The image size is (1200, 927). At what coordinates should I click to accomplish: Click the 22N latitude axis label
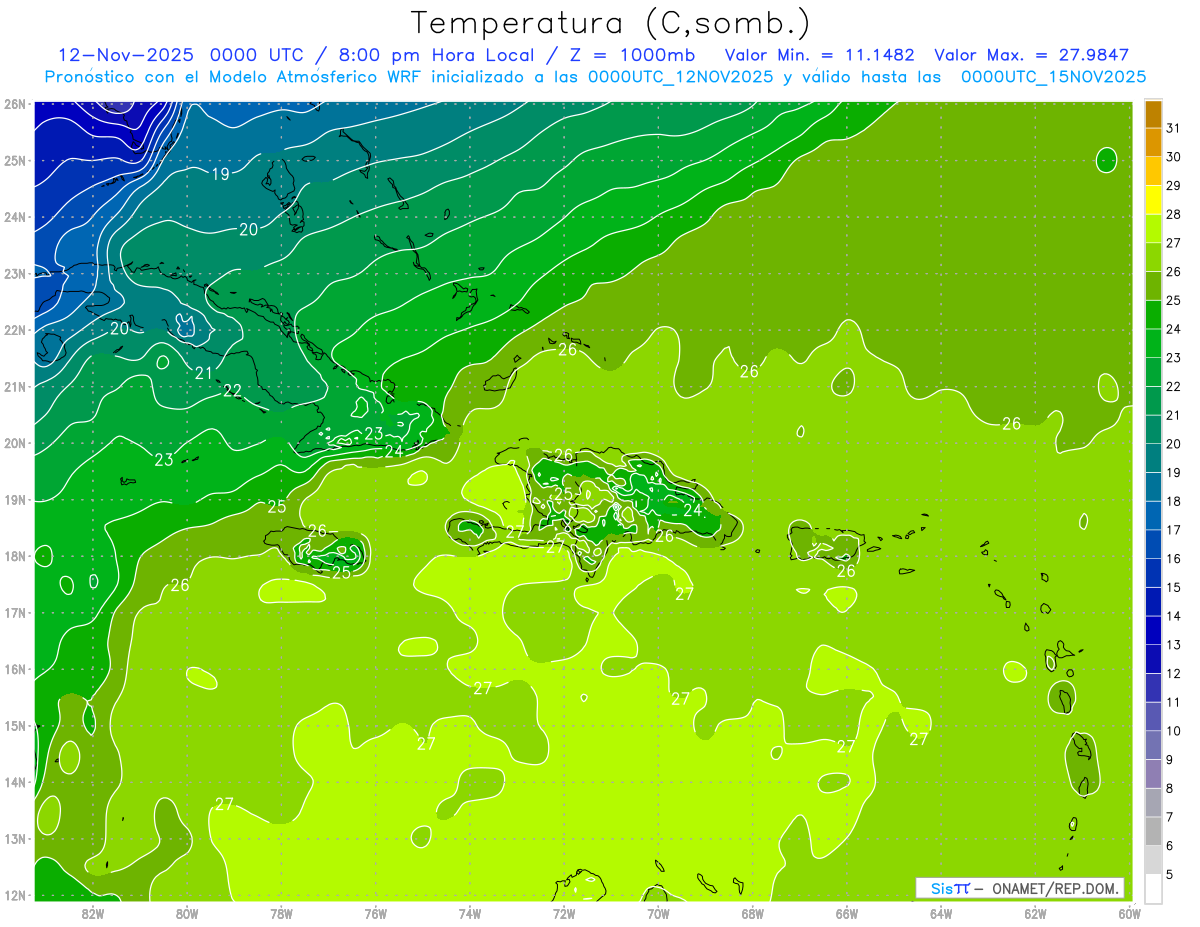click(x=14, y=330)
